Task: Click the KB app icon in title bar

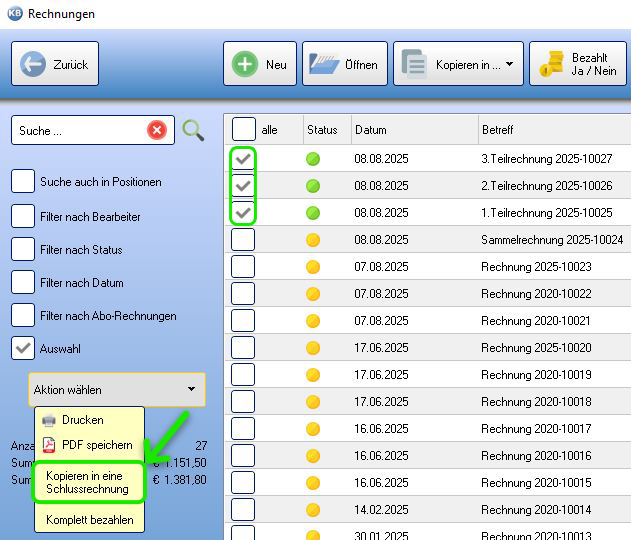Action: click(x=15, y=13)
